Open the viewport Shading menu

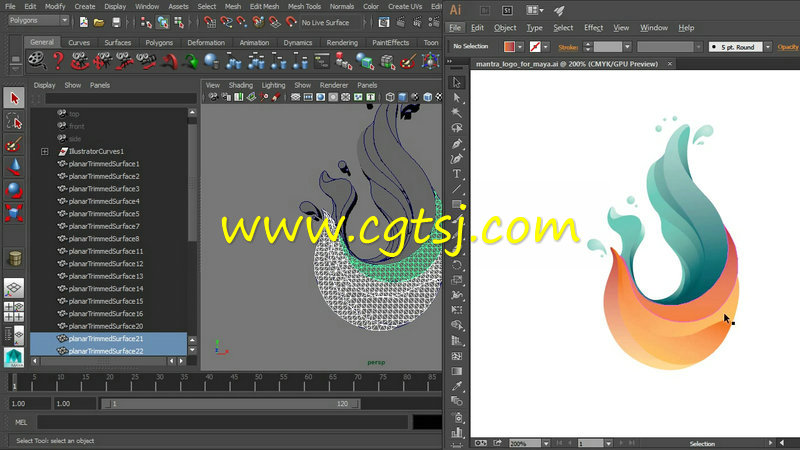point(240,85)
